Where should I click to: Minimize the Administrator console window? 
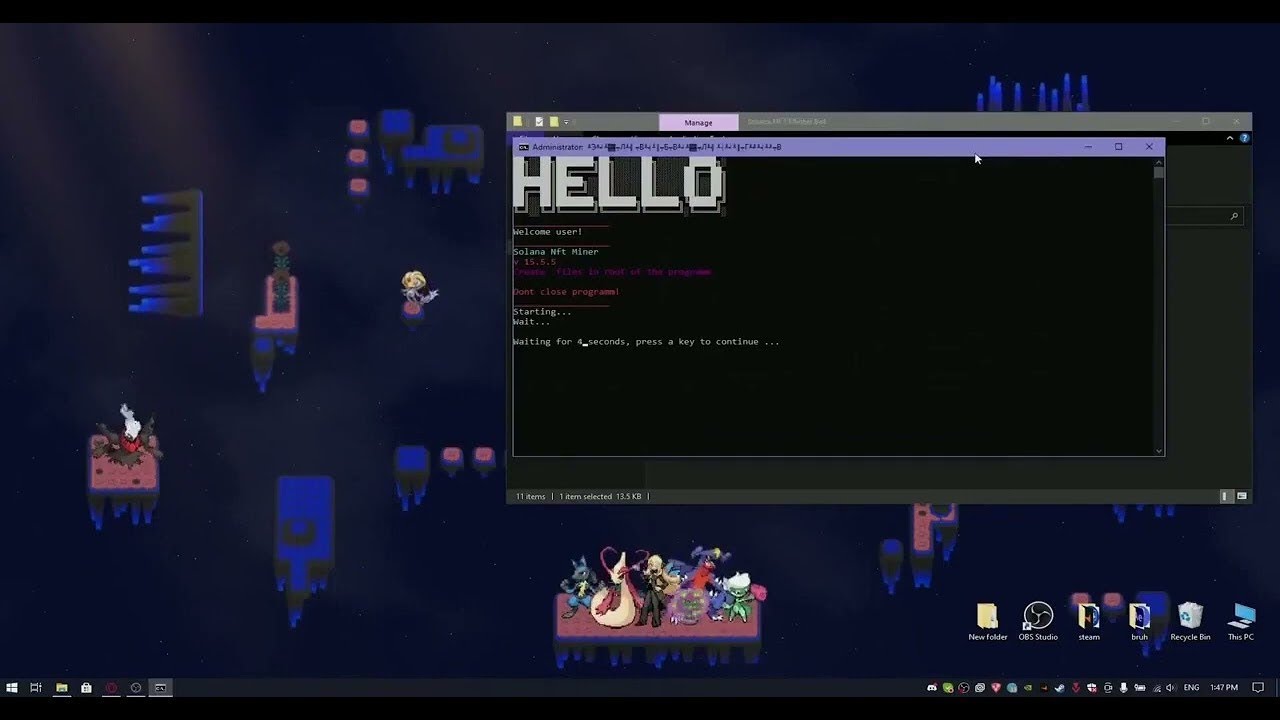1088,147
